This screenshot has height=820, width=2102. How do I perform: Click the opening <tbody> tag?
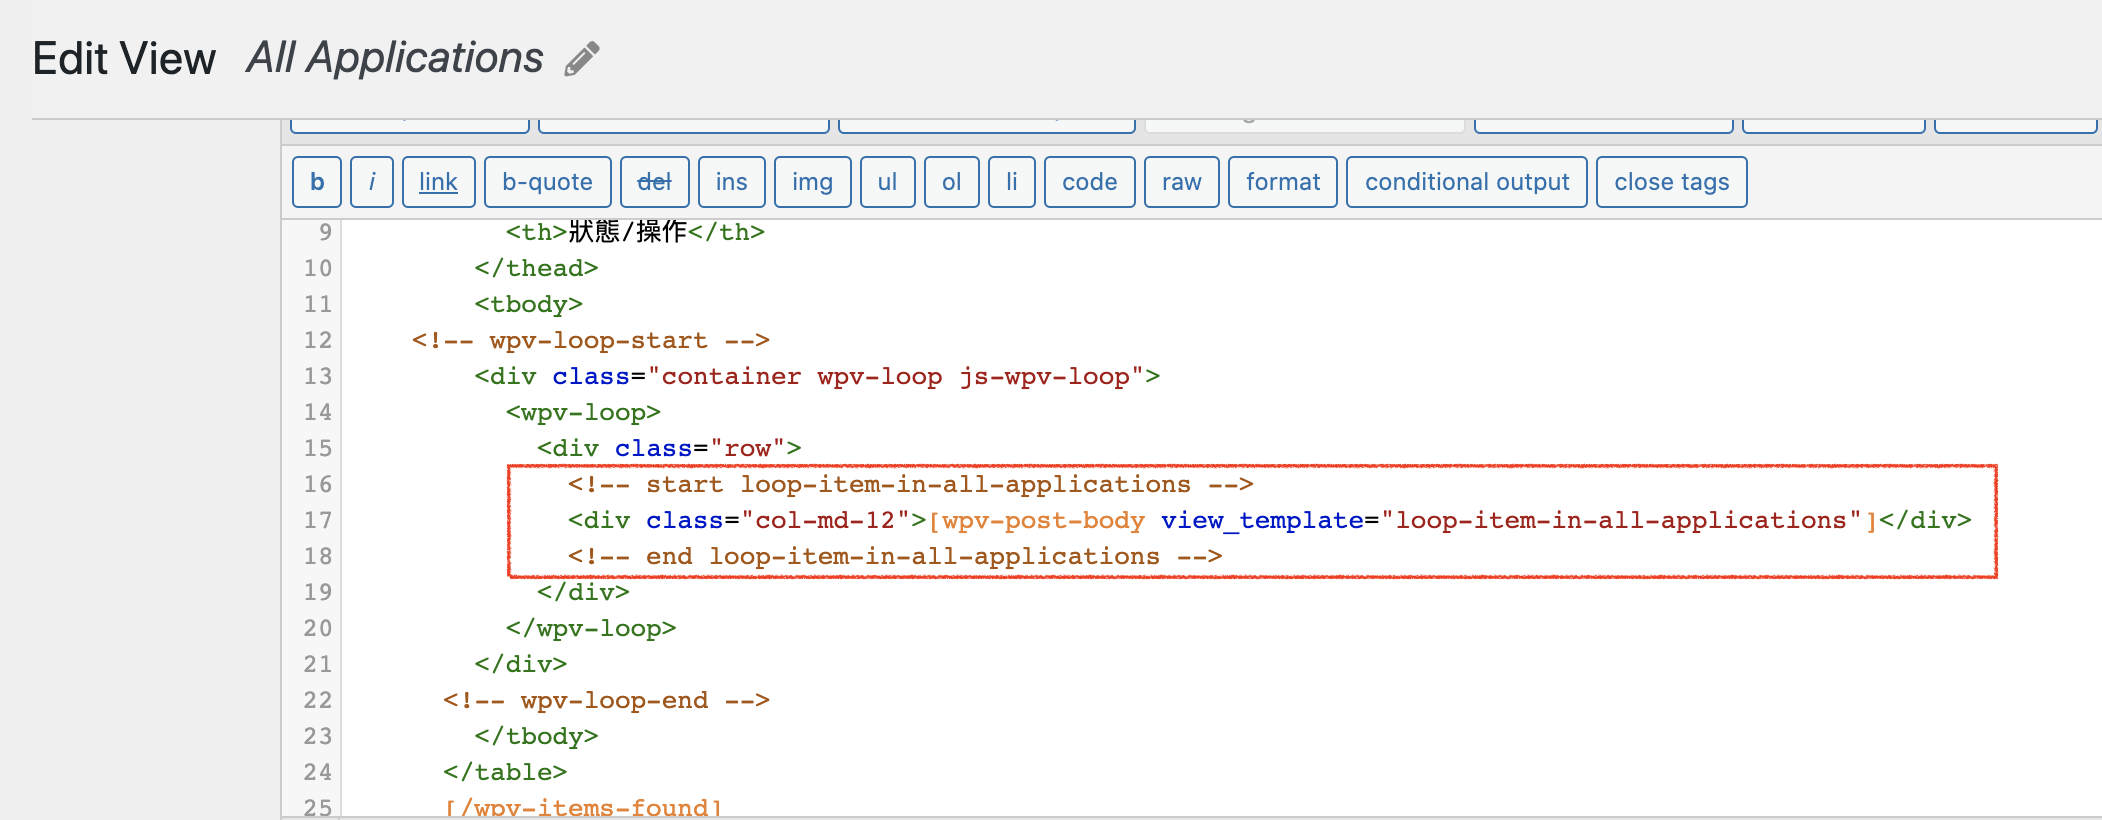point(528,305)
